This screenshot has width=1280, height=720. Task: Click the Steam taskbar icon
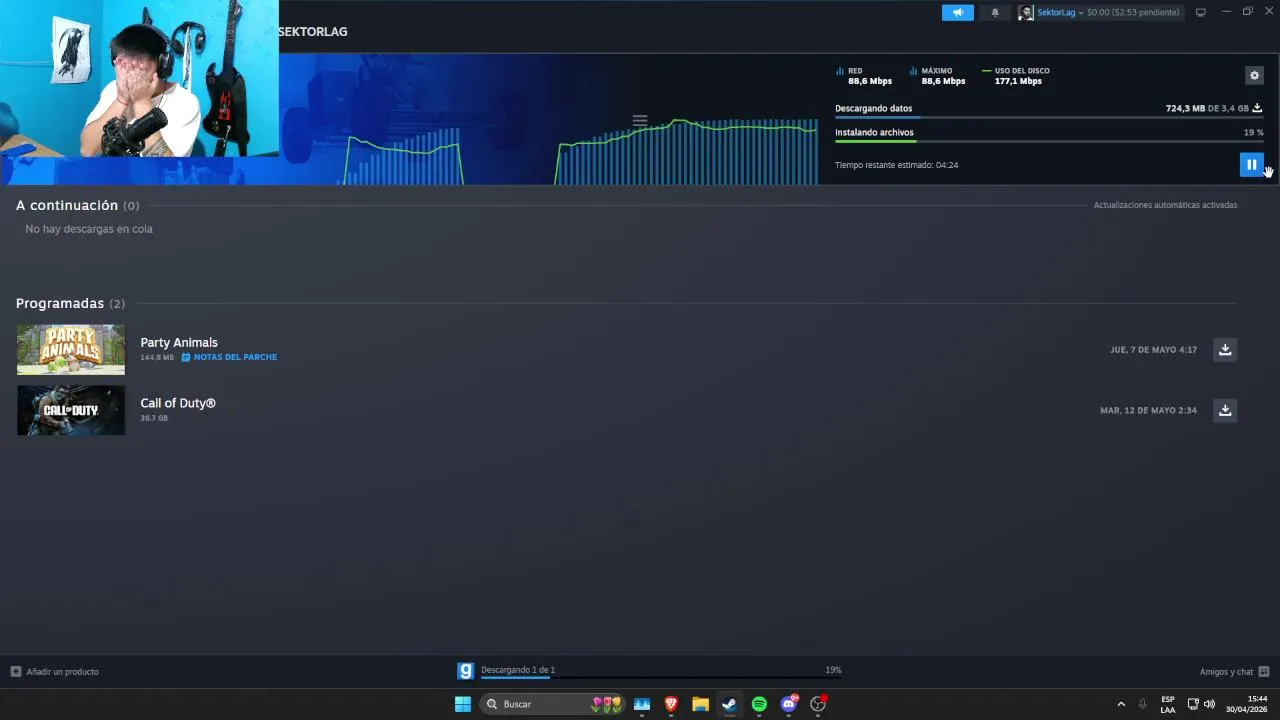[x=729, y=704]
